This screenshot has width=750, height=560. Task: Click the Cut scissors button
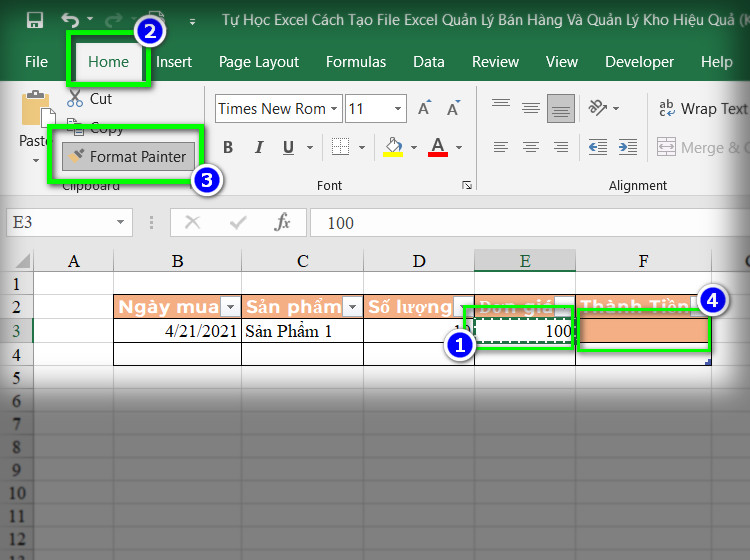tap(89, 99)
